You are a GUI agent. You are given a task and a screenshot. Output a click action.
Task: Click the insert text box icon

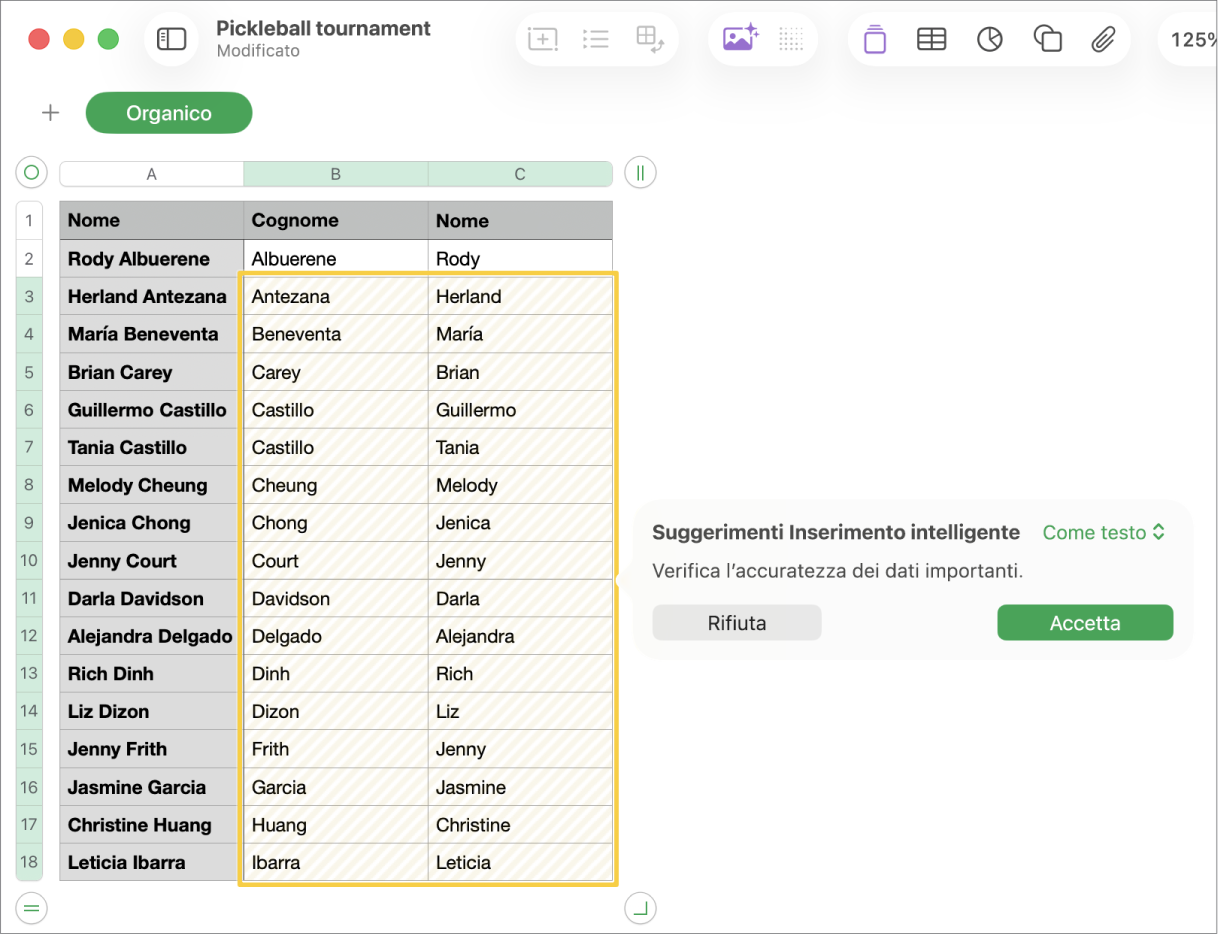pyautogui.click(x=542, y=39)
